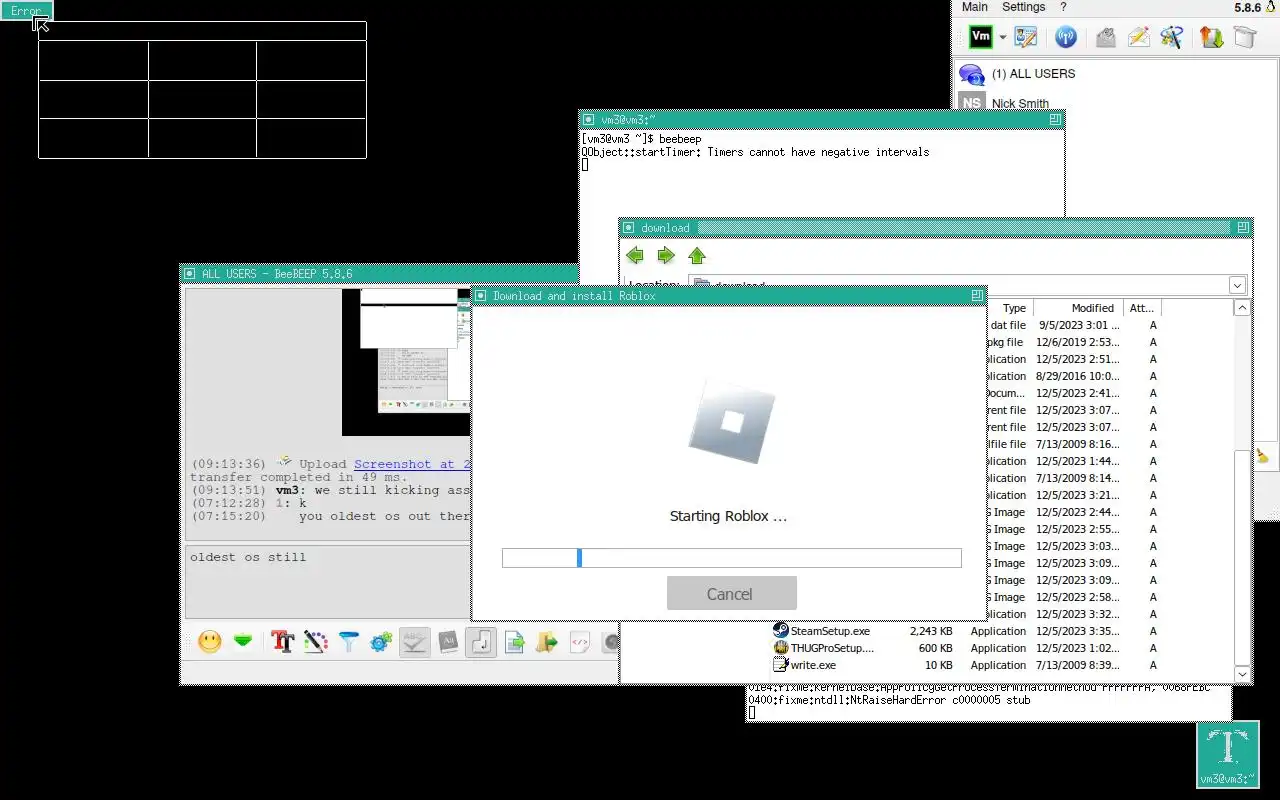
Task: Open the file transfers arrows icon
Action: pyautogui.click(x=1212, y=37)
